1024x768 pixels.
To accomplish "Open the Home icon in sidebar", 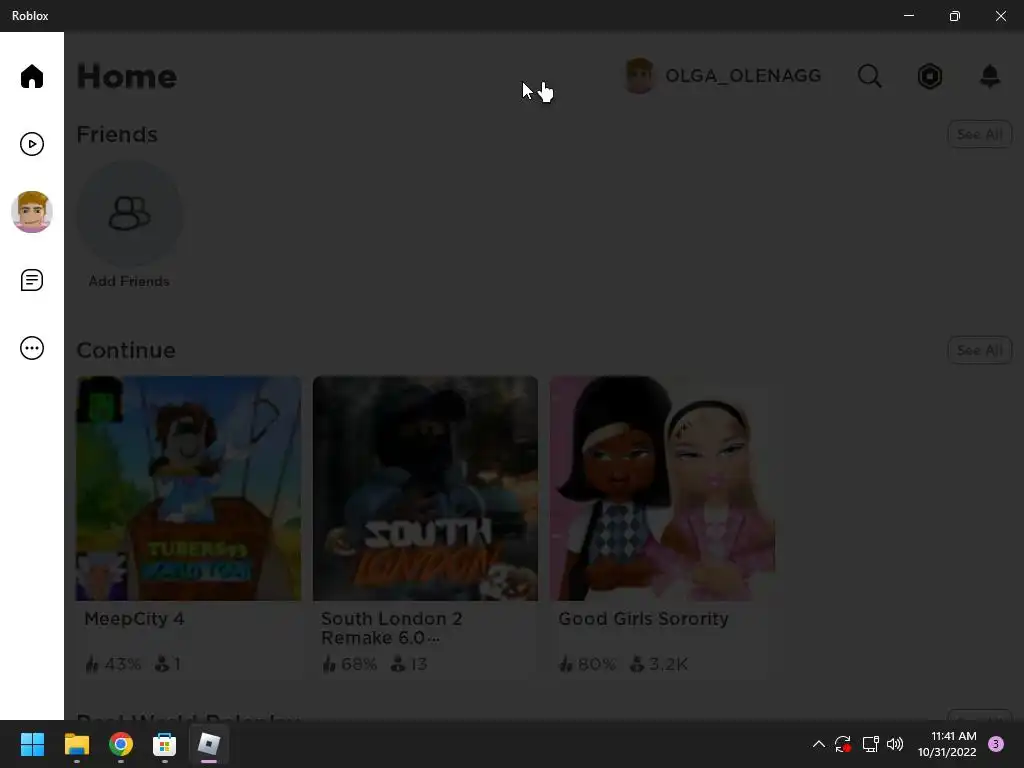I will [x=31, y=76].
